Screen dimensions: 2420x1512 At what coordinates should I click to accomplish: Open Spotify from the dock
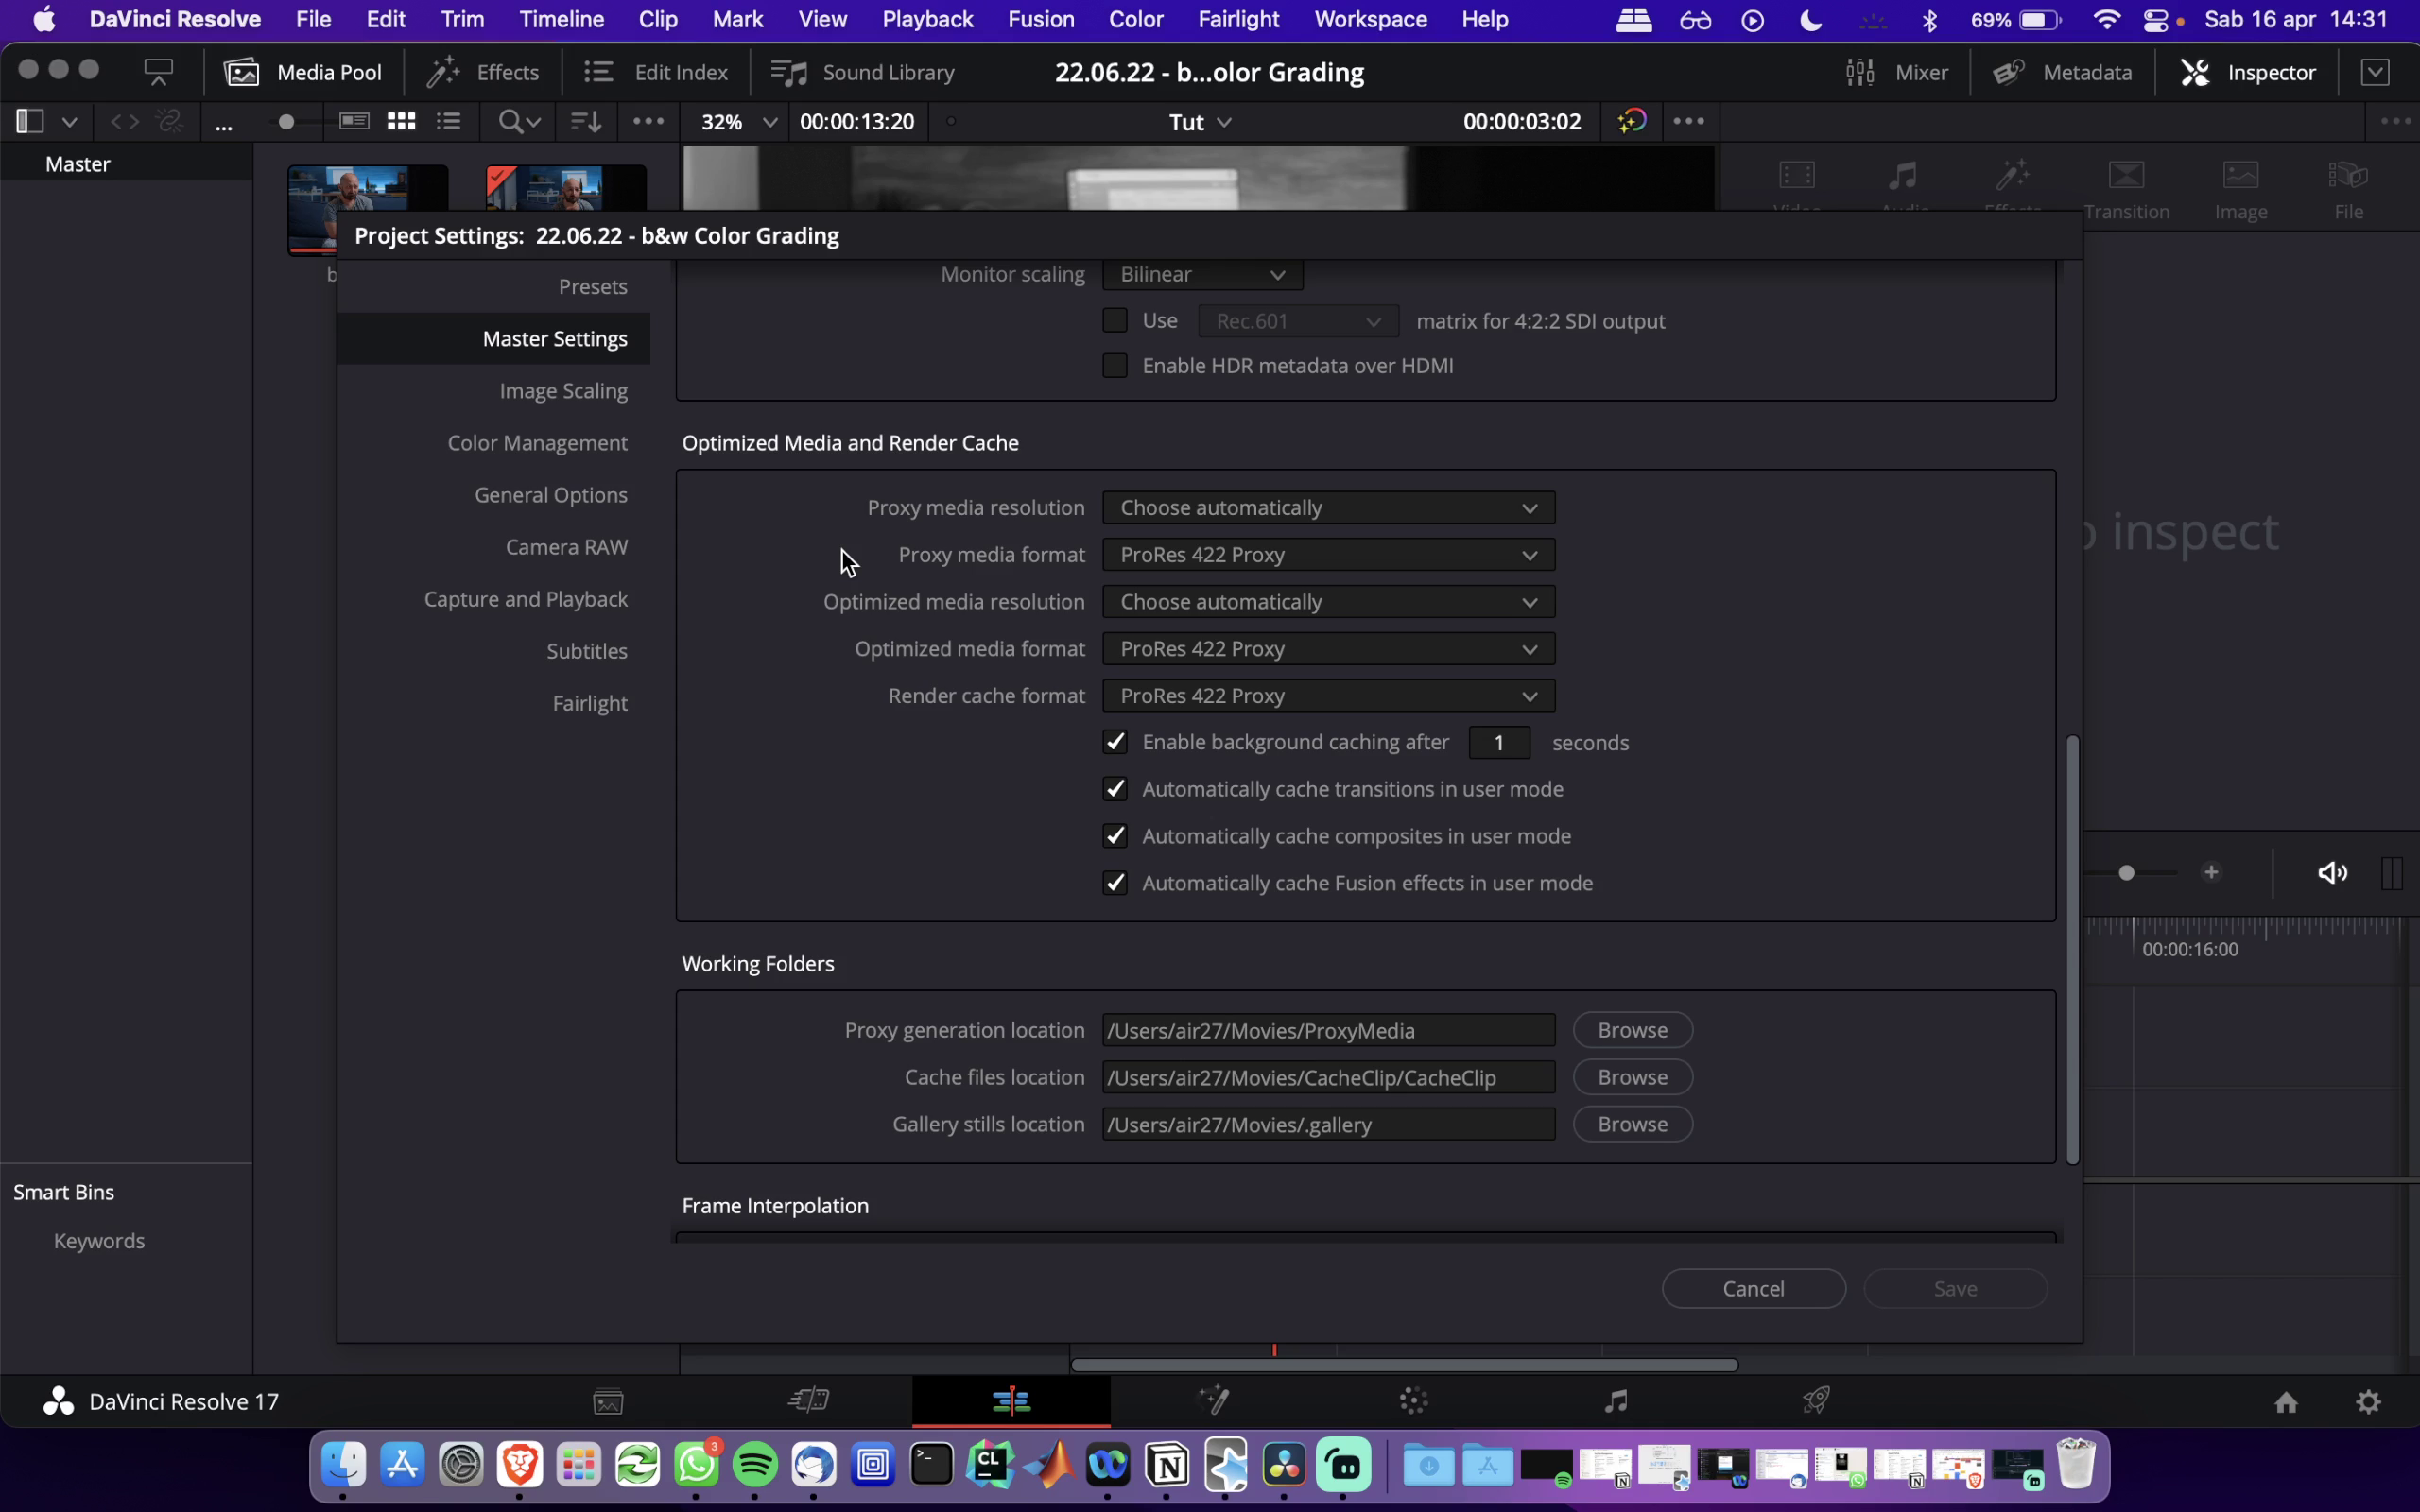click(755, 1465)
